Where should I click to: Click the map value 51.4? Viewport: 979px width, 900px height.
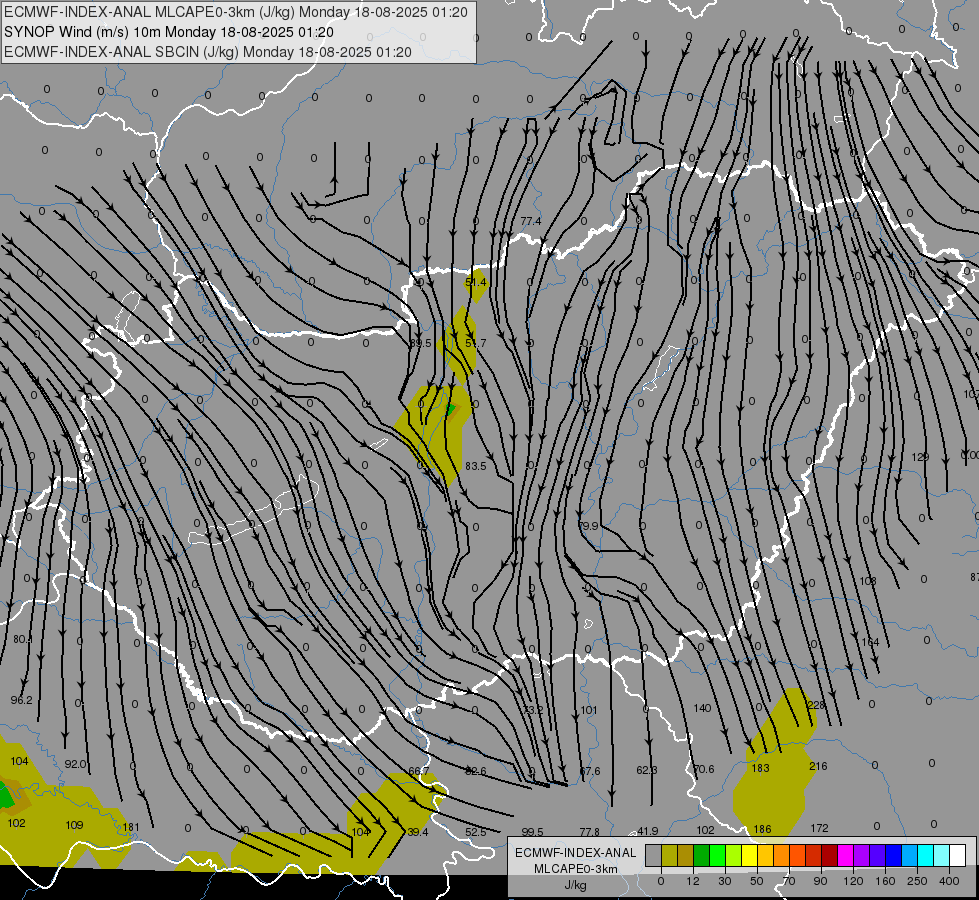click(x=476, y=282)
